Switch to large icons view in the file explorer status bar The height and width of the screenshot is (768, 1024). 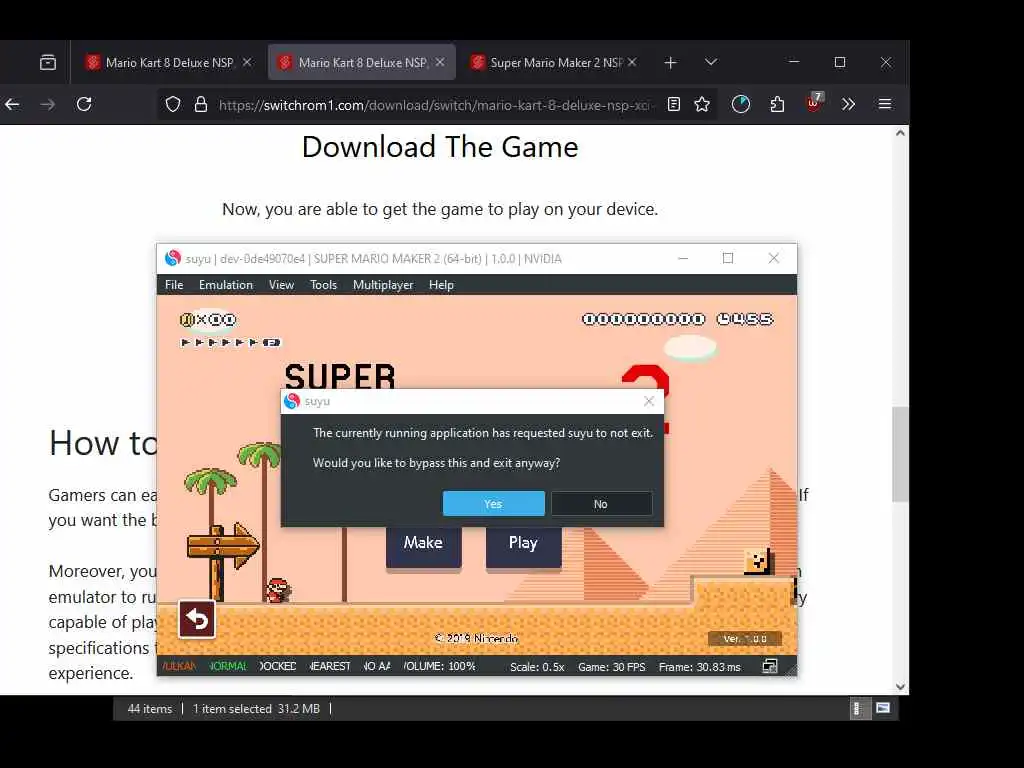point(883,708)
